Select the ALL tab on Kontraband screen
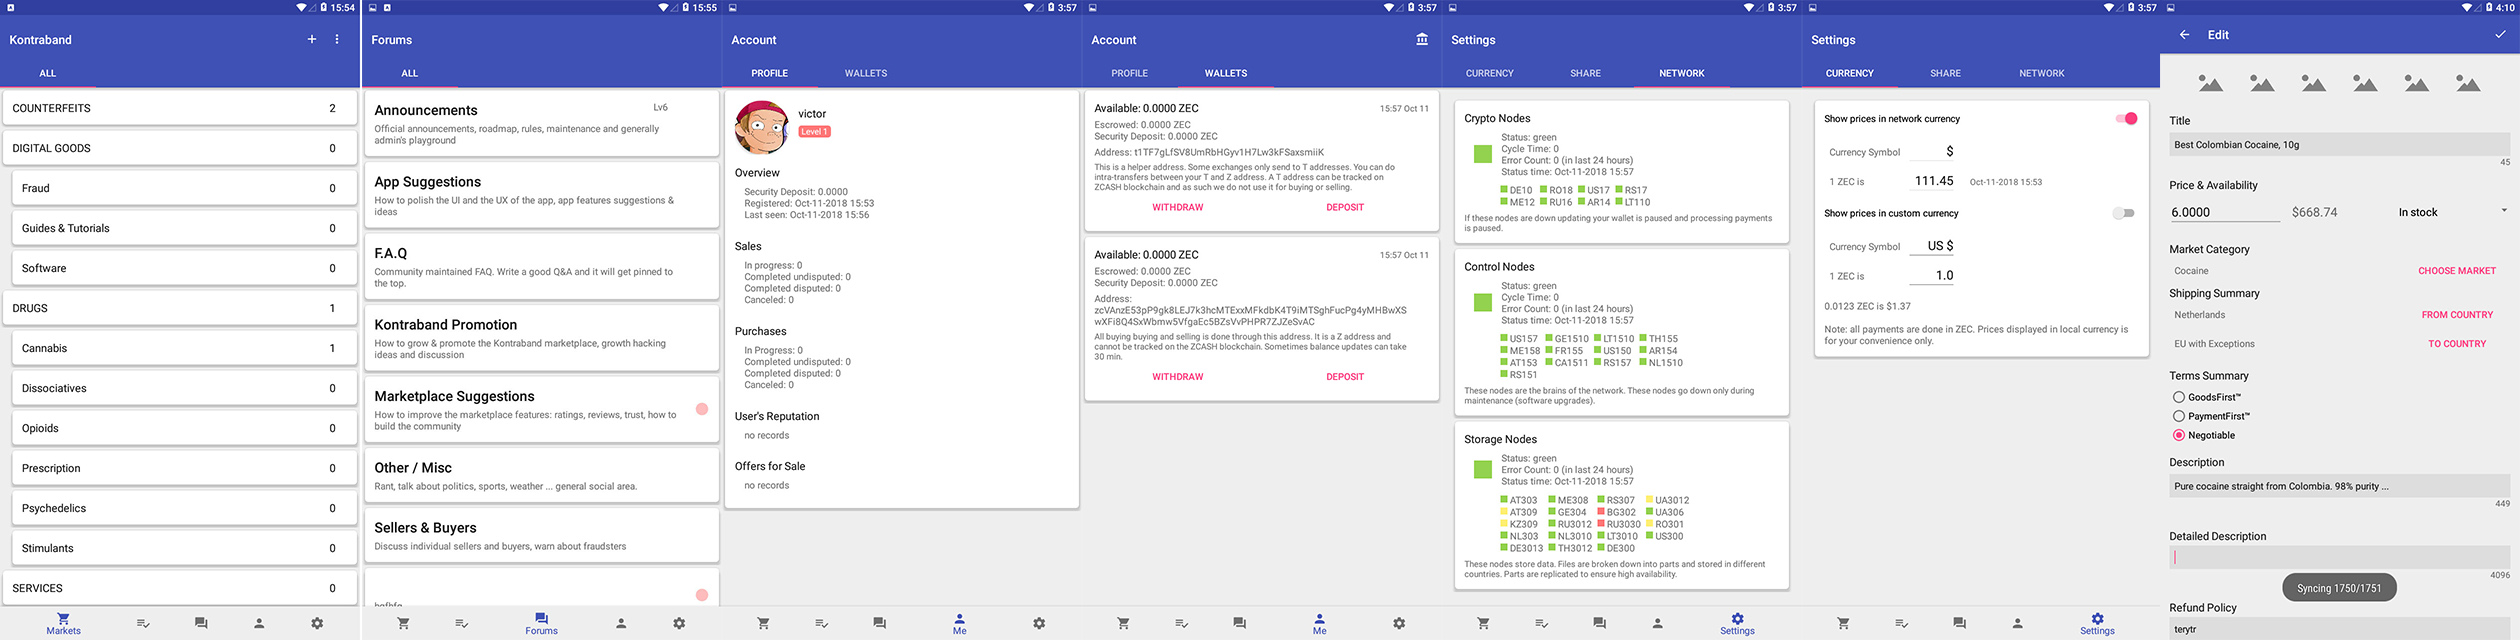This screenshot has width=2520, height=640. point(47,73)
